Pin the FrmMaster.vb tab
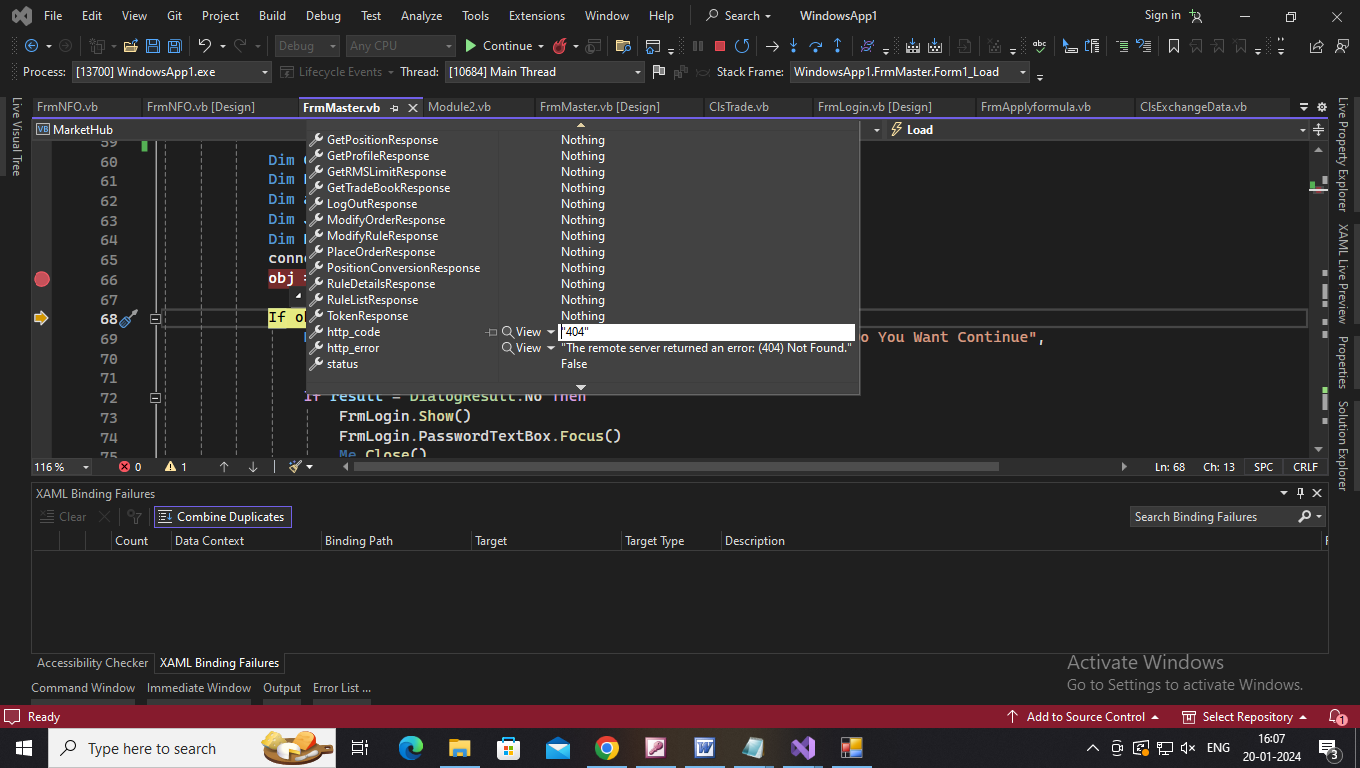This screenshot has width=1360, height=768. [x=395, y=108]
